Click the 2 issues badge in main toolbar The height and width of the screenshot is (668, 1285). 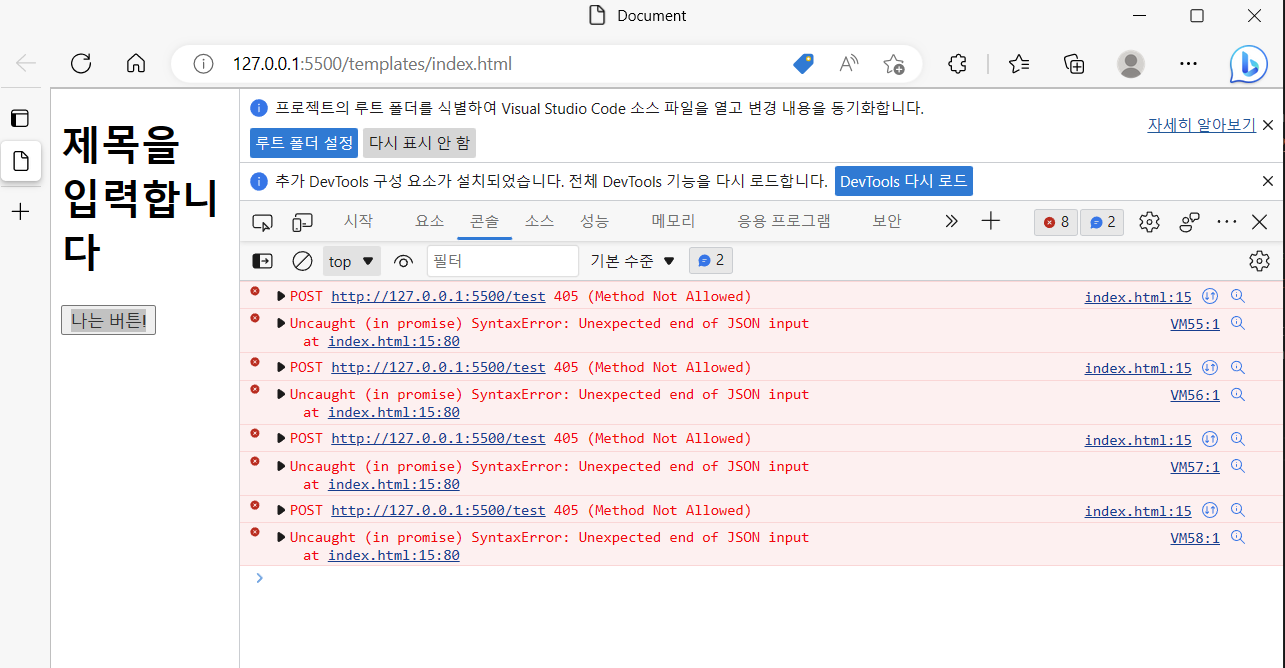point(1102,222)
